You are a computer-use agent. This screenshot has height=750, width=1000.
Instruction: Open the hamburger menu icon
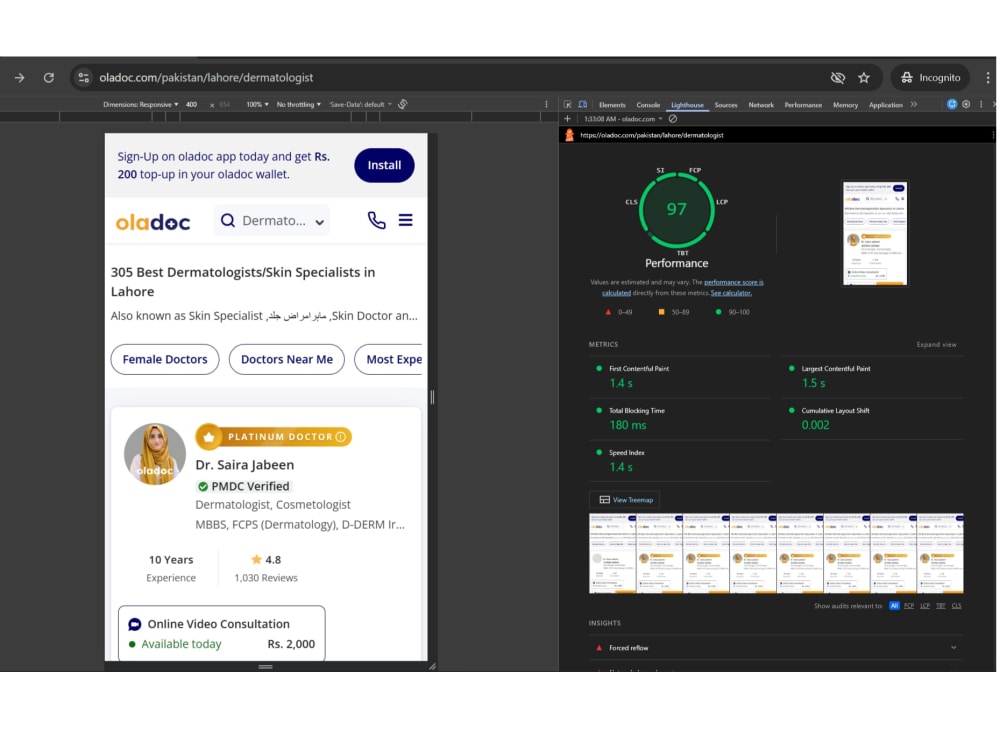click(x=406, y=221)
